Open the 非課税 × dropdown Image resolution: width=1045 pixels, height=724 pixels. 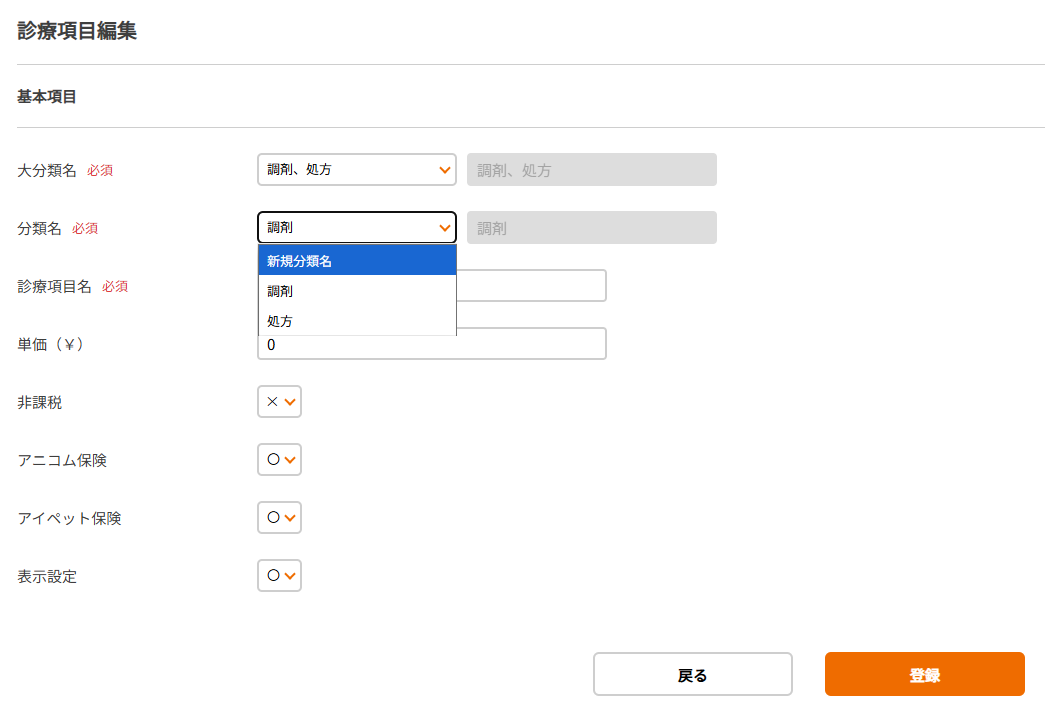pyautogui.click(x=279, y=402)
